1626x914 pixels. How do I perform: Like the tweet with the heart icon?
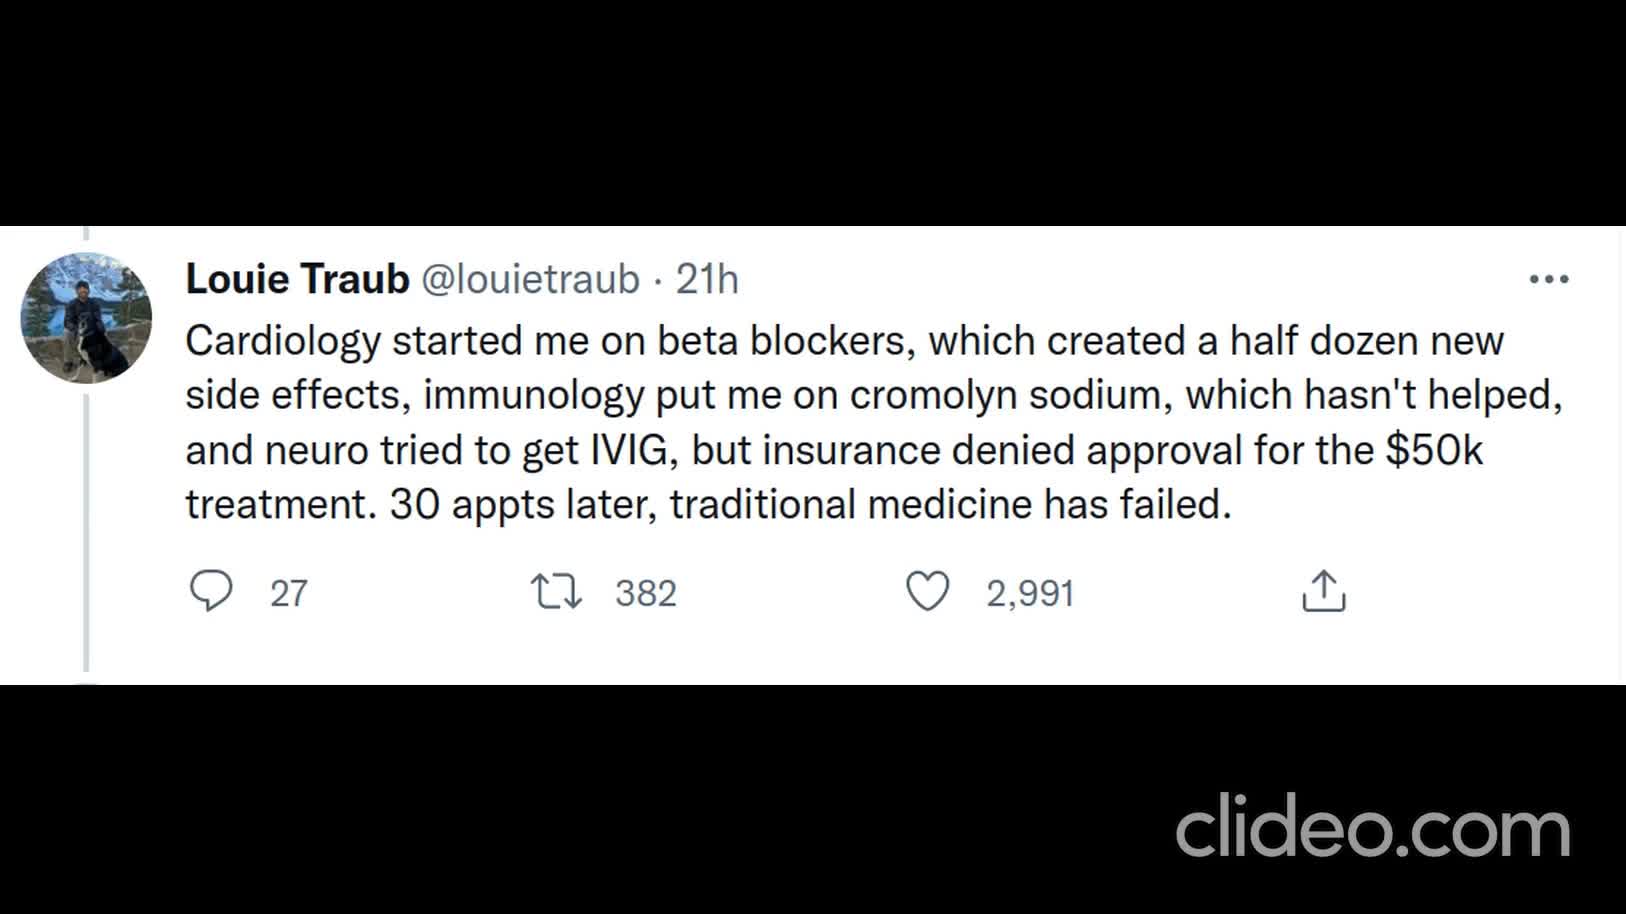point(927,591)
